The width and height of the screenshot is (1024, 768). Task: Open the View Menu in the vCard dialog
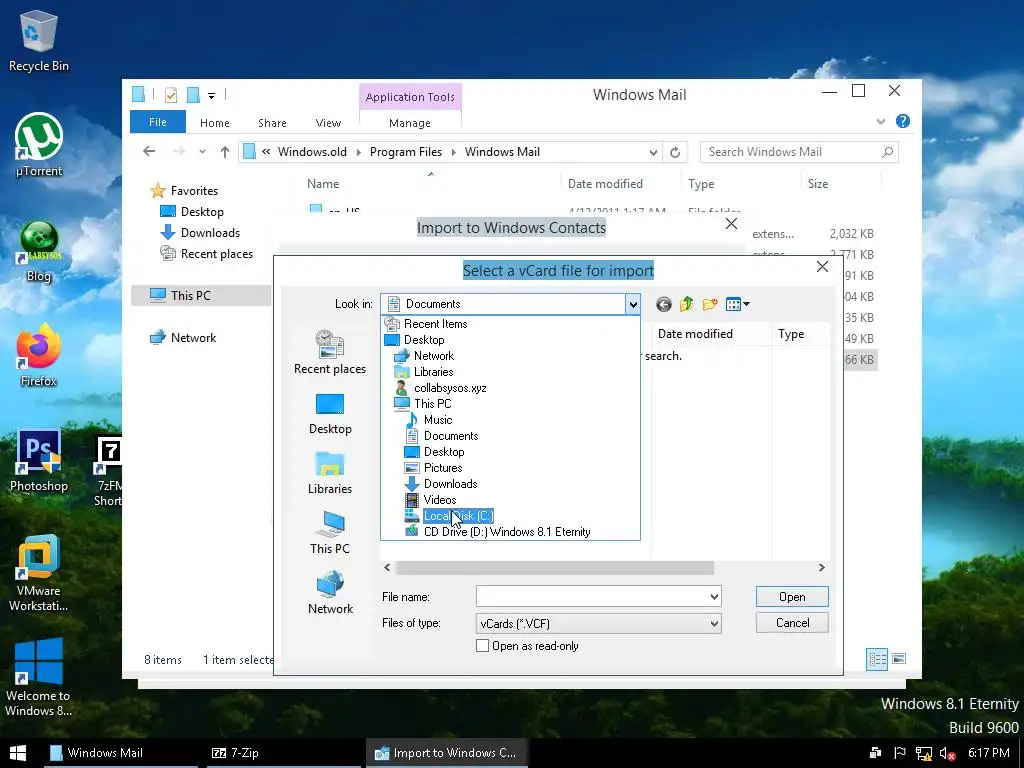coord(737,304)
